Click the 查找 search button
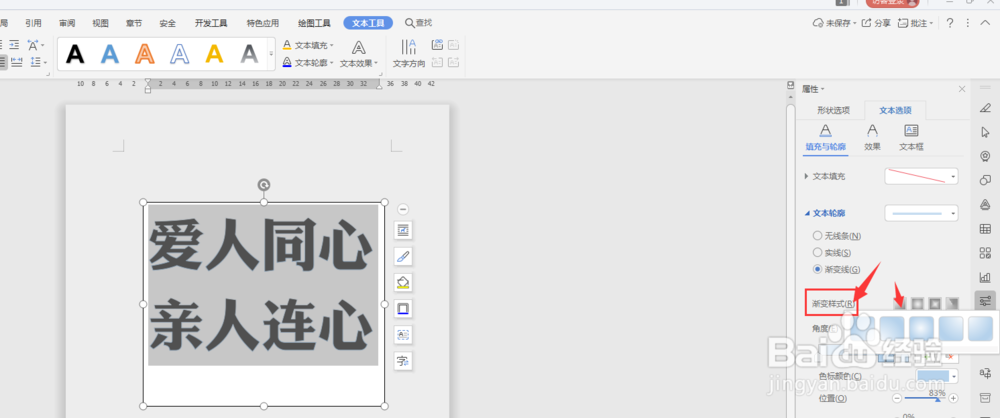The image size is (1000, 418). pos(418,23)
